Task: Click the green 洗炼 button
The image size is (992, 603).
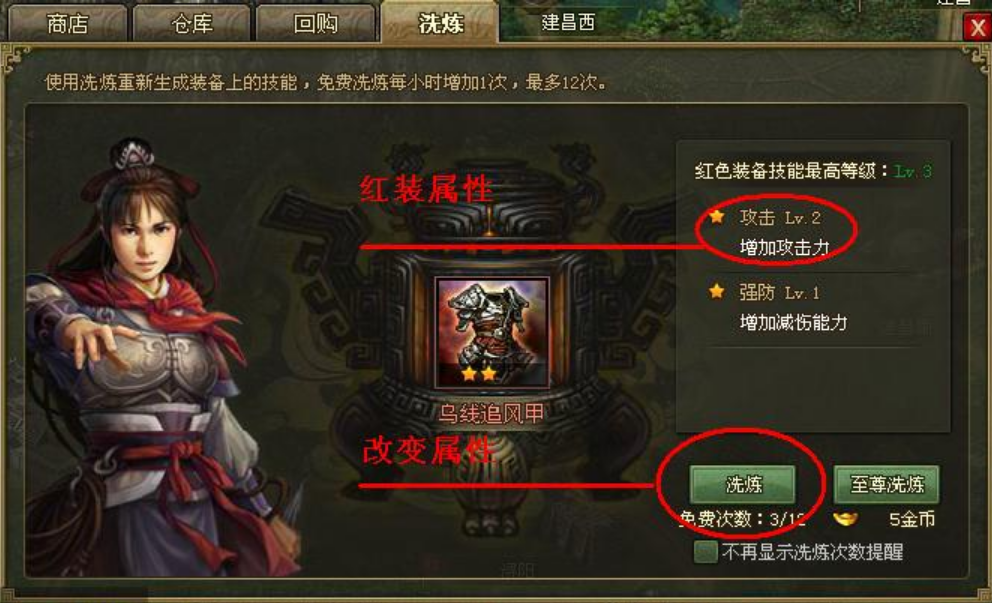Action: pos(743,485)
